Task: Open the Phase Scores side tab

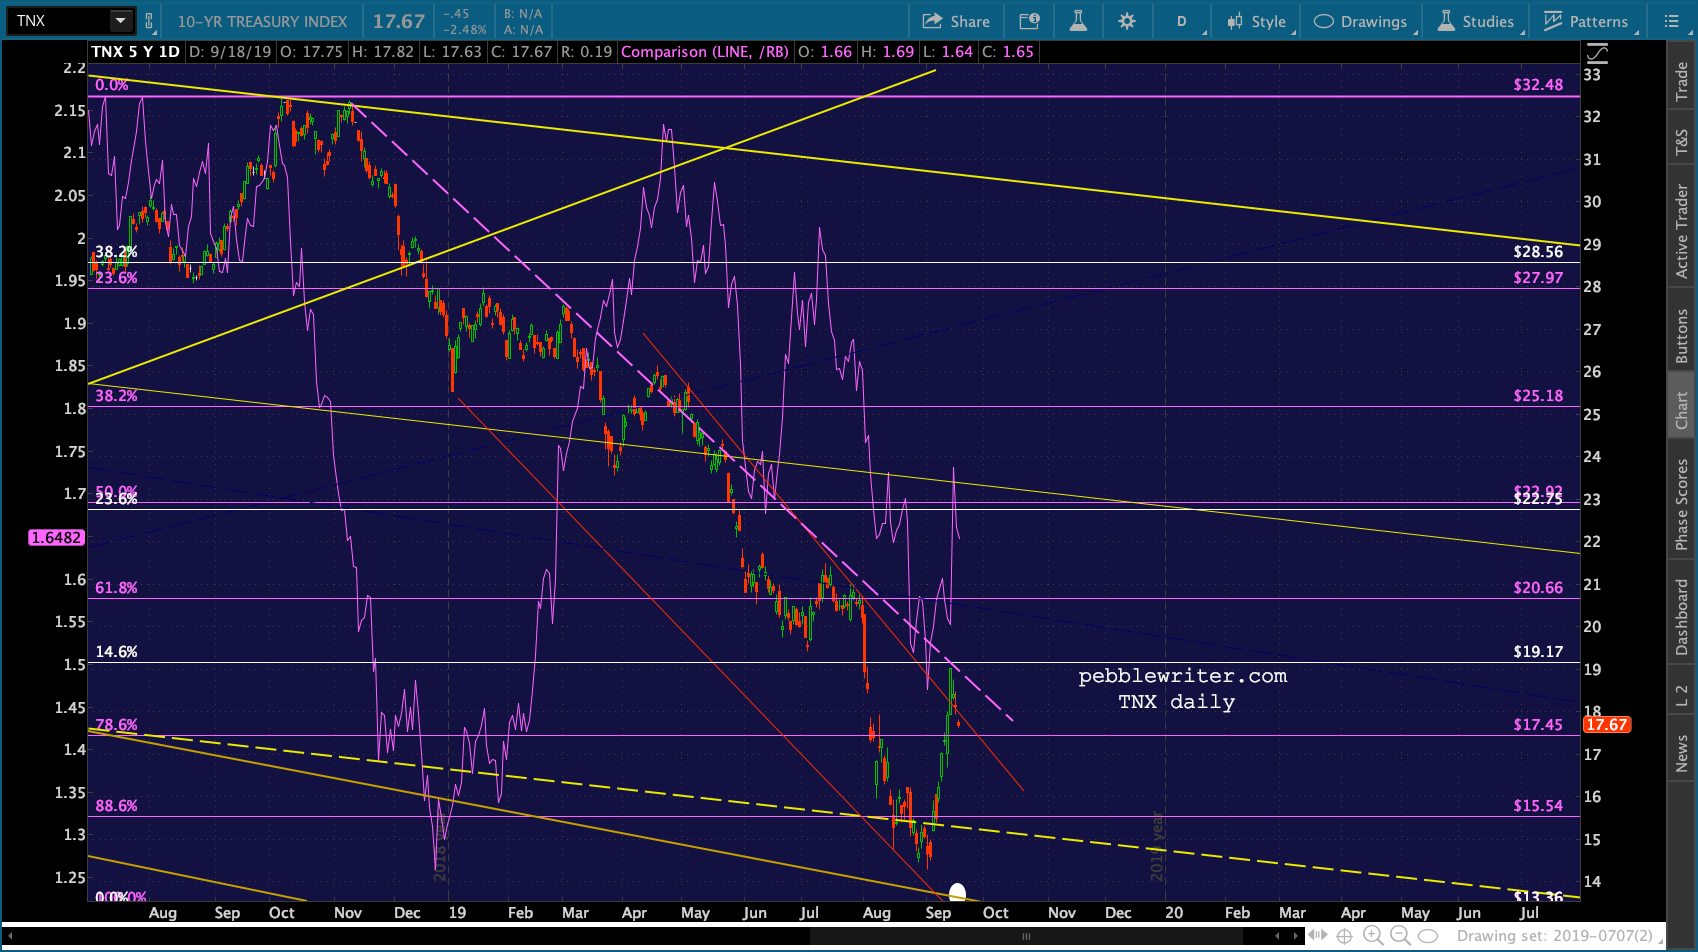Action: coord(1682,504)
